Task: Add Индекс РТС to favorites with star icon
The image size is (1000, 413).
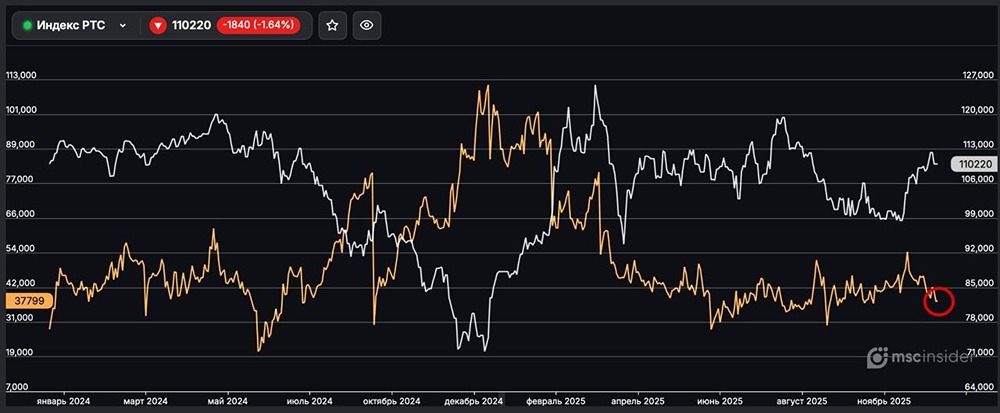Action: (x=333, y=25)
